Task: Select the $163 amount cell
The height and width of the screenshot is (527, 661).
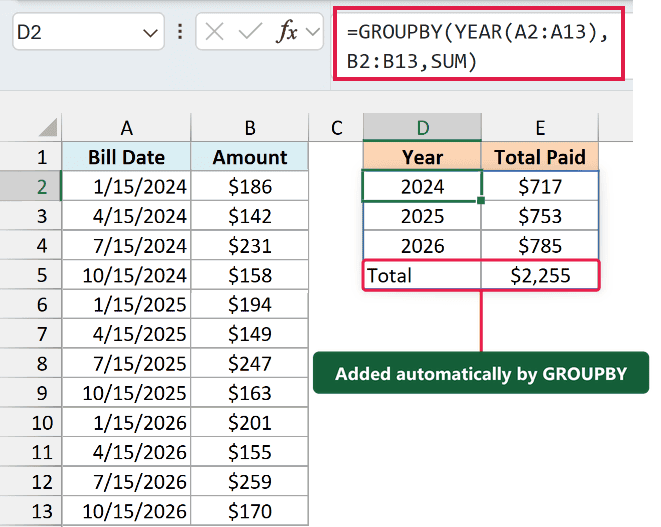Action: (250, 393)
